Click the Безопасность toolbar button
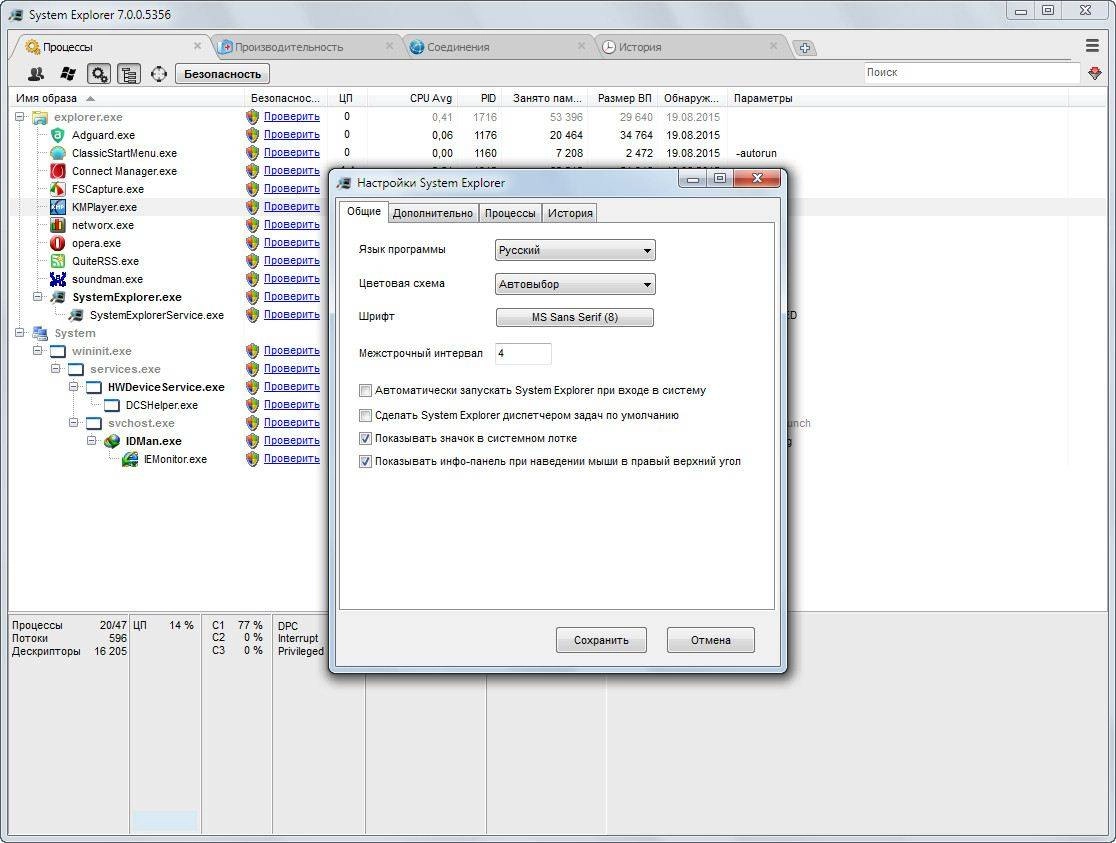1116x843 pixels. coord(223,73)
